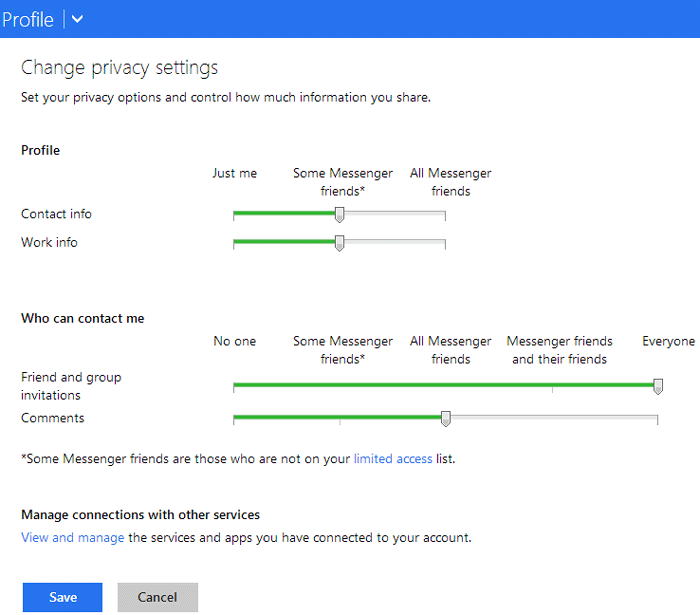Click the 'Just me' column label
The image size is (700, 615).
pos(234,173)
